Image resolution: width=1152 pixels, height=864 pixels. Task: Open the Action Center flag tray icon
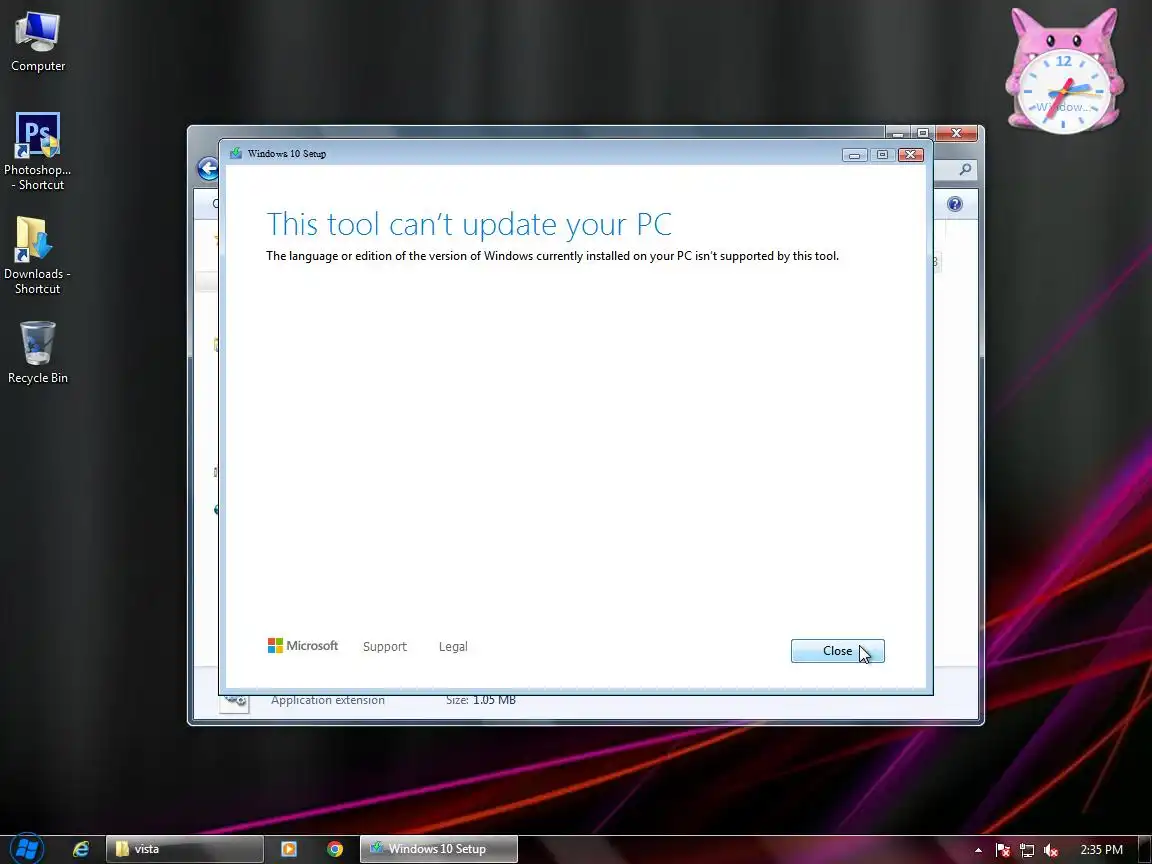(x=1003, y=850)
